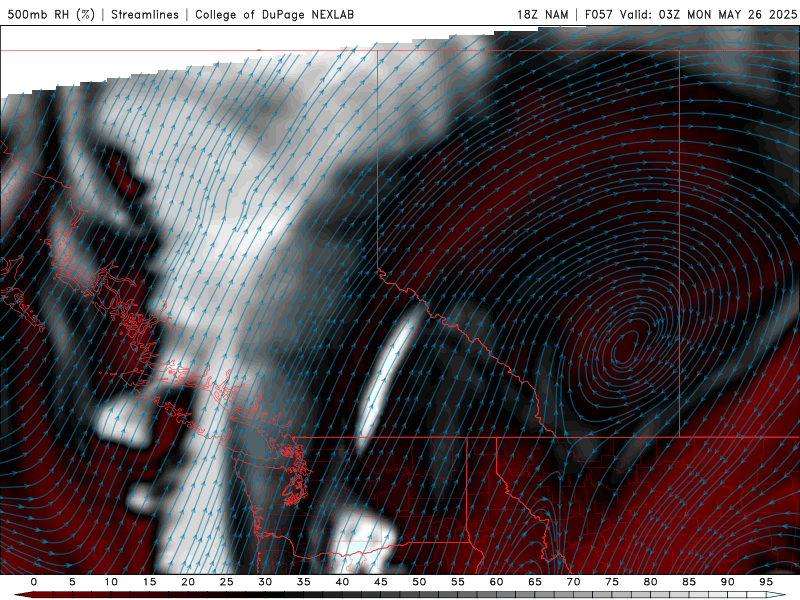Click the colorbar label '55'
The height and width of the screenshot is (600, 800).
[x=458, y=582]
